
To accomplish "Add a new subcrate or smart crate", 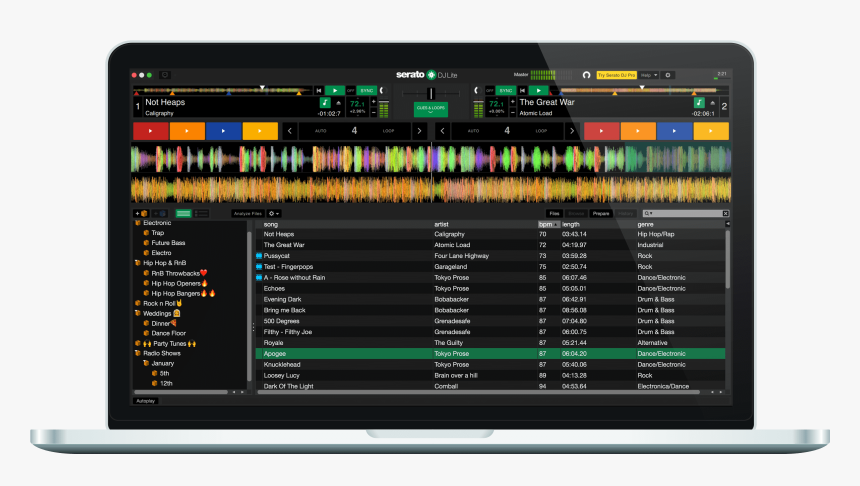I will (160, 213).
